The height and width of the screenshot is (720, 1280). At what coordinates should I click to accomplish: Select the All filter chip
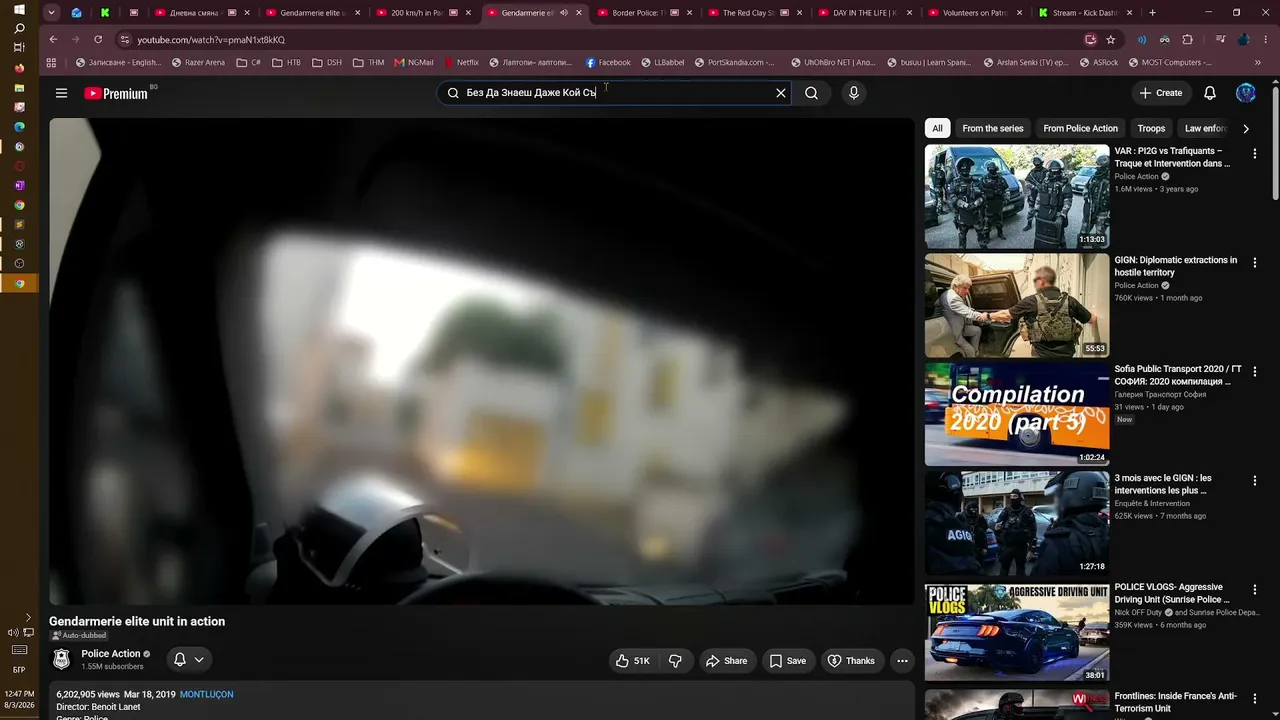(x=937, y=128)
